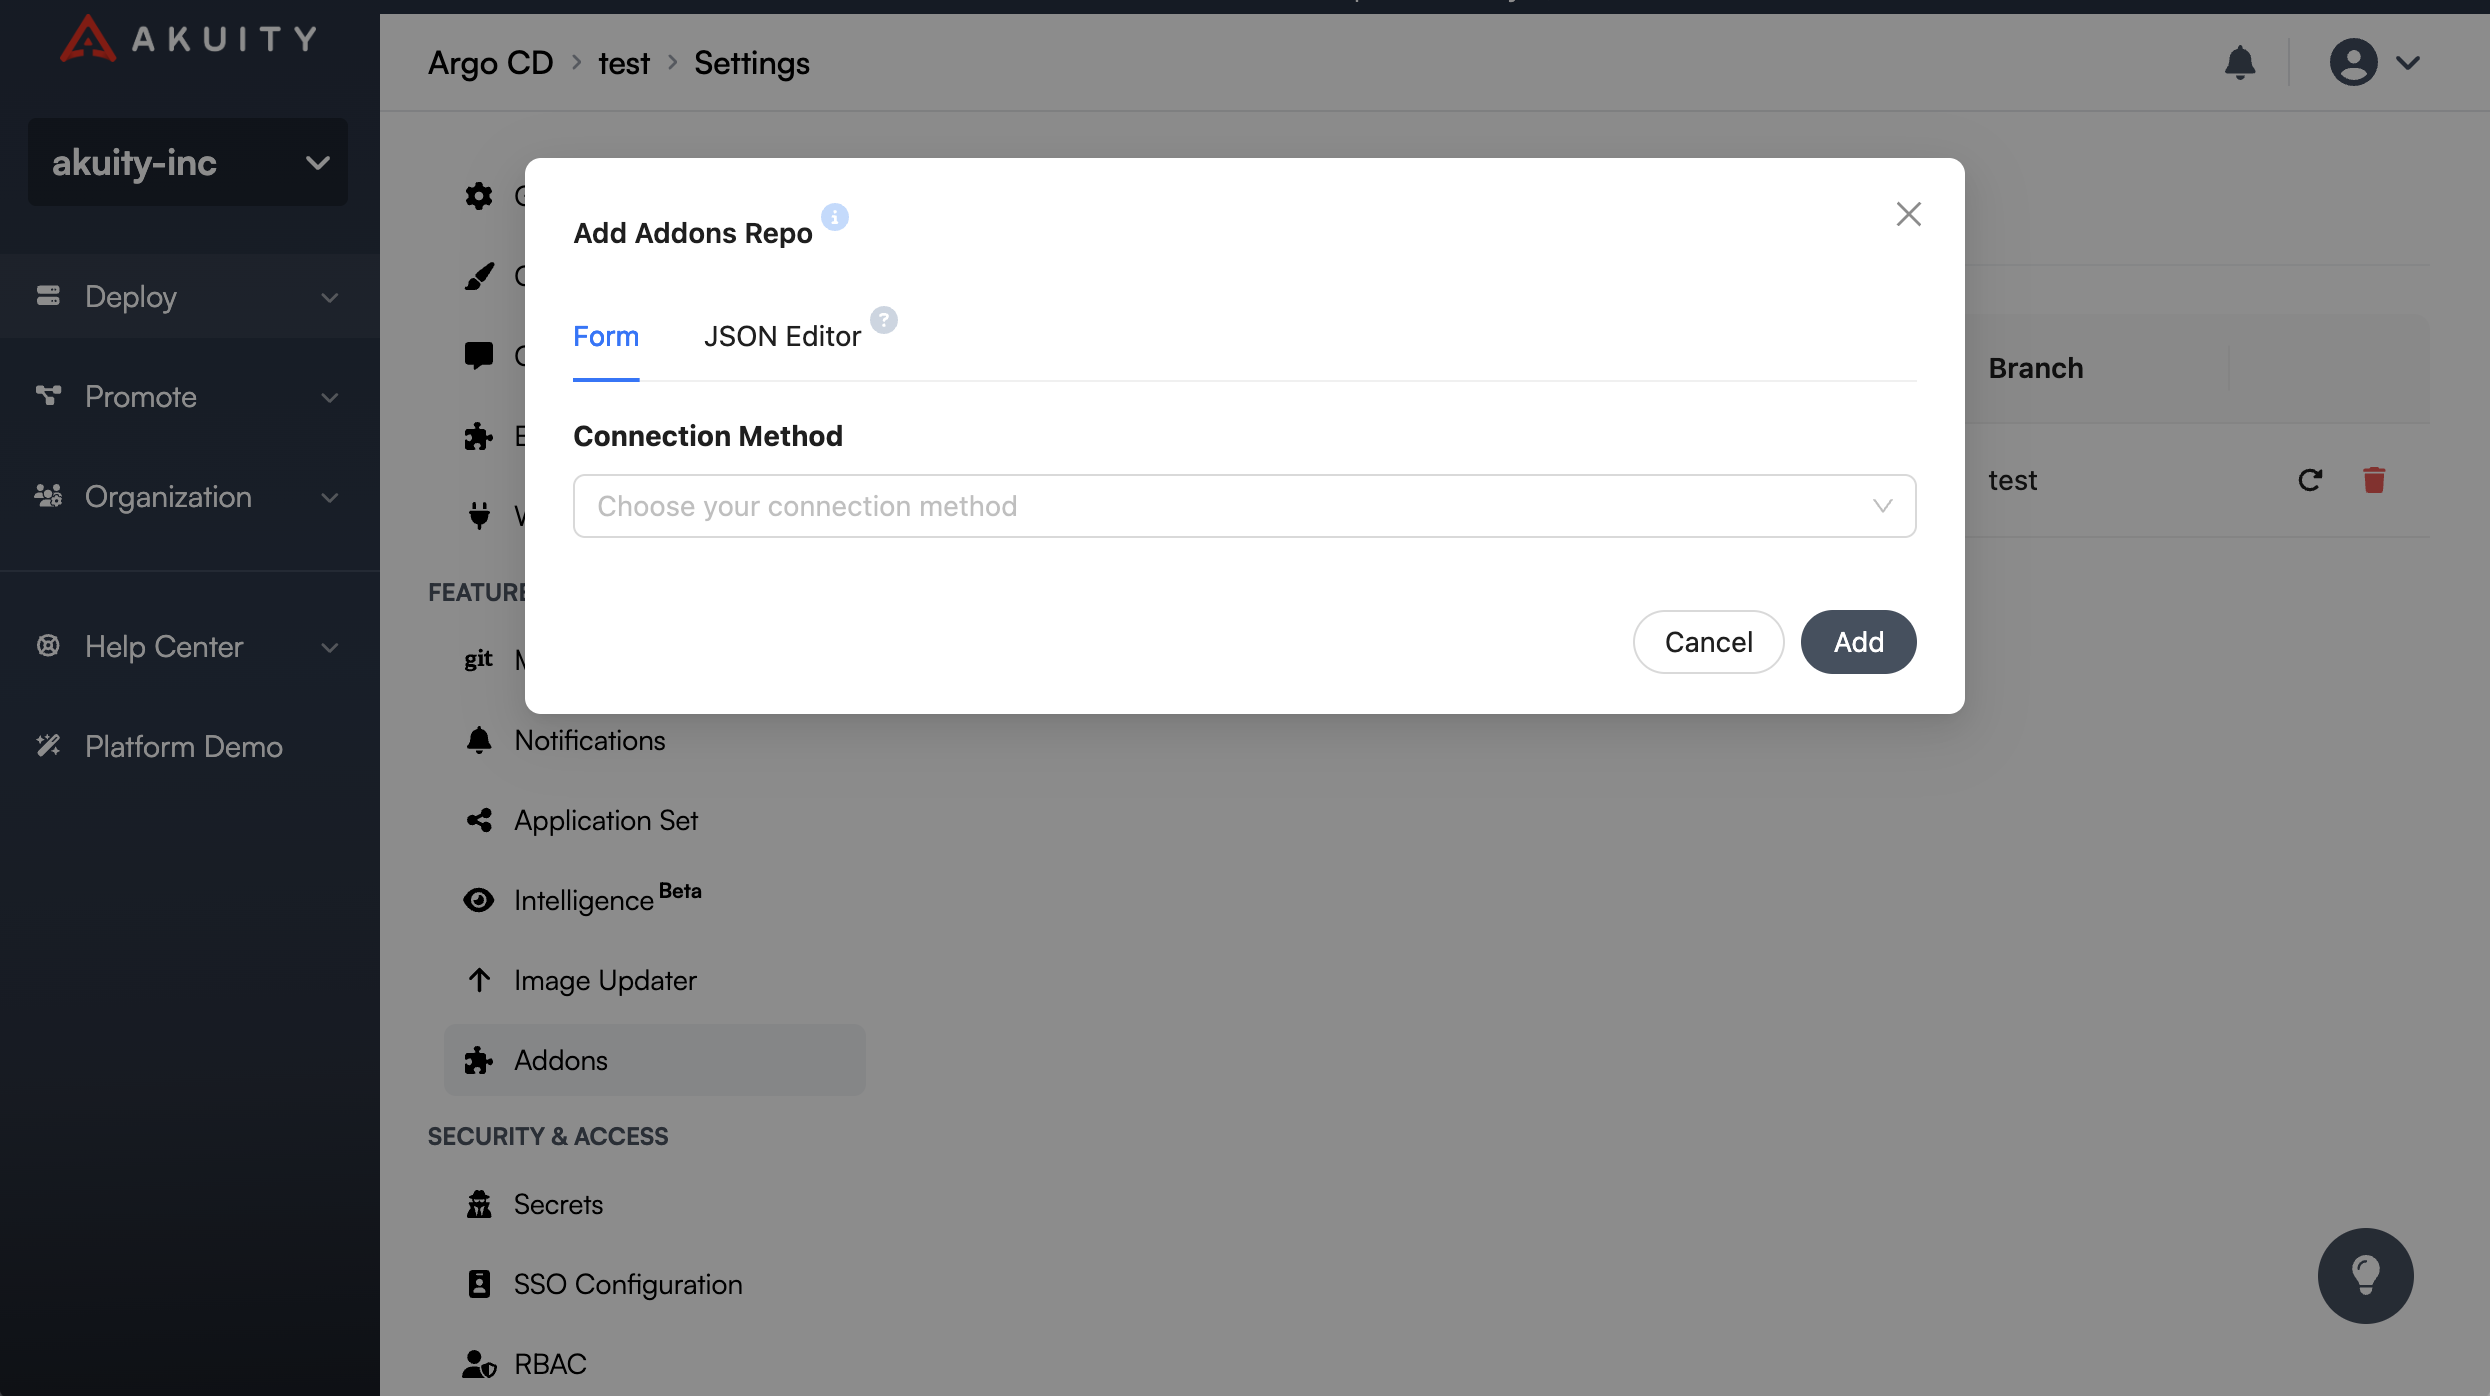Click the Secrets spy icon
The height and width of the screenshot is (1396, 2490).
pos(479,1204)
